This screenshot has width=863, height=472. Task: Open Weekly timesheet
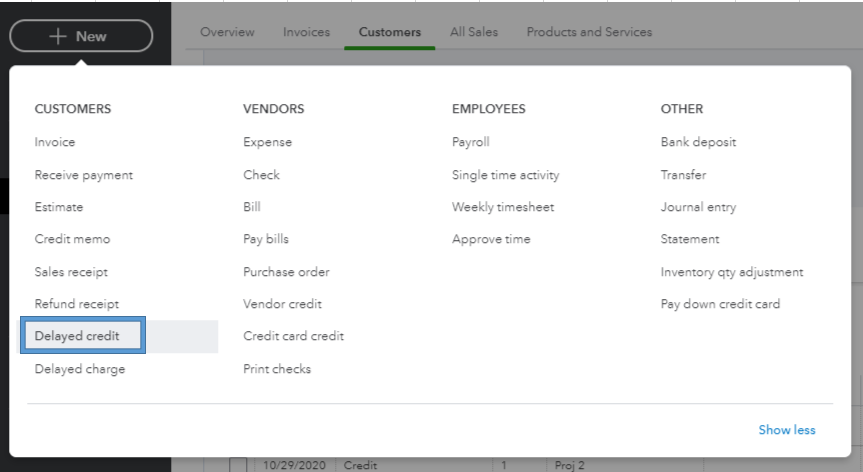[502, 207]
